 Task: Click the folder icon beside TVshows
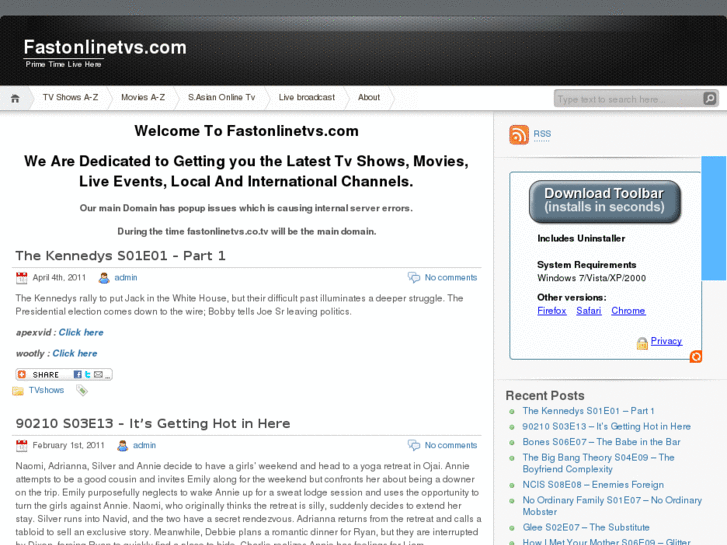(x=18, y=391)
